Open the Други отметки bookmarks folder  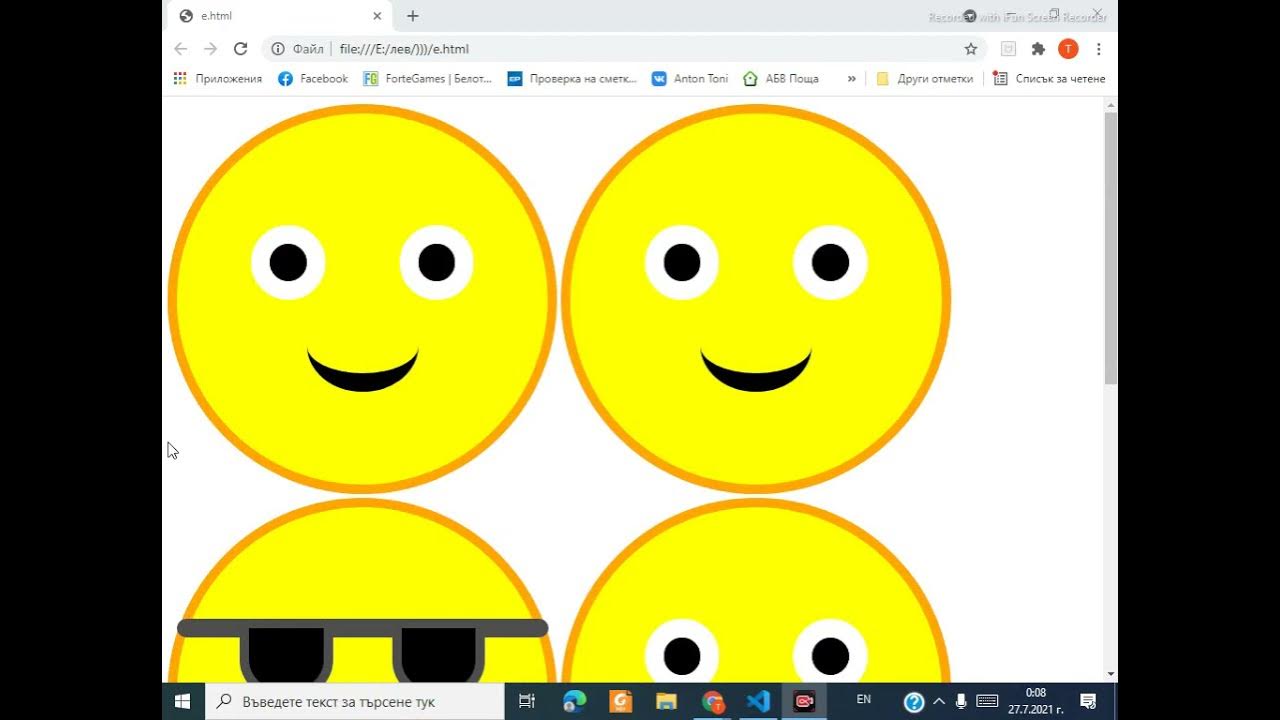click(924, 78)
